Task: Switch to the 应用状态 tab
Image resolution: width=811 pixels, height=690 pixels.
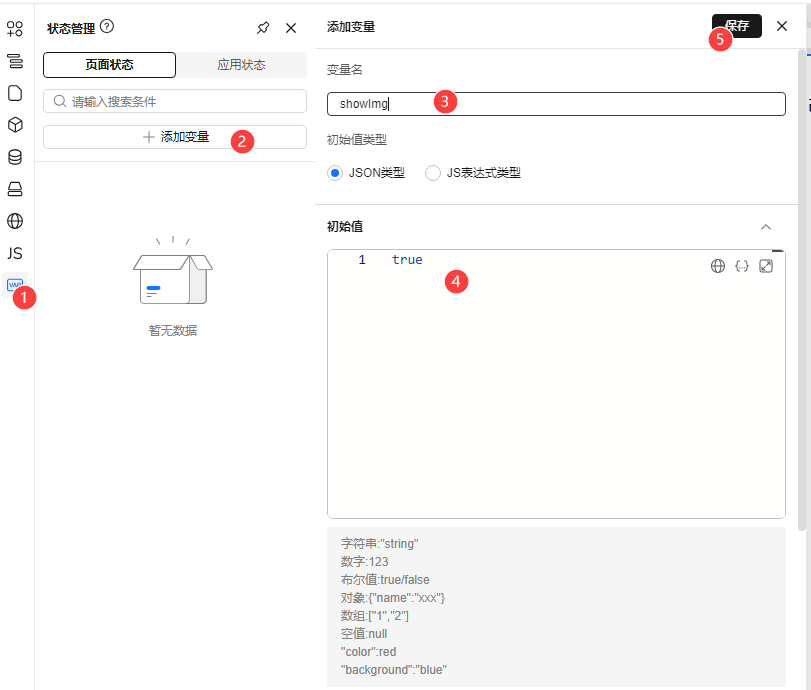Action: pos(241,65)
